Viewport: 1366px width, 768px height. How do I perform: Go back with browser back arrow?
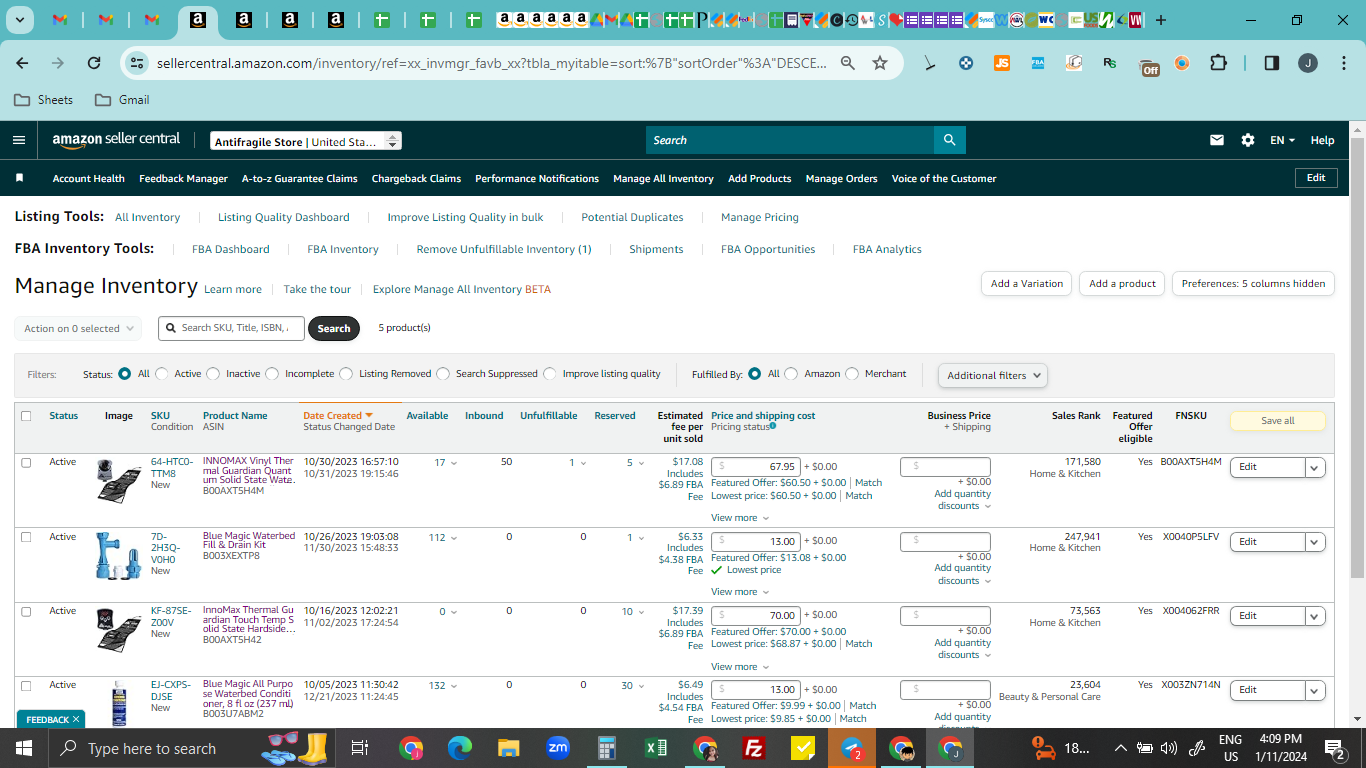point(22,63)
